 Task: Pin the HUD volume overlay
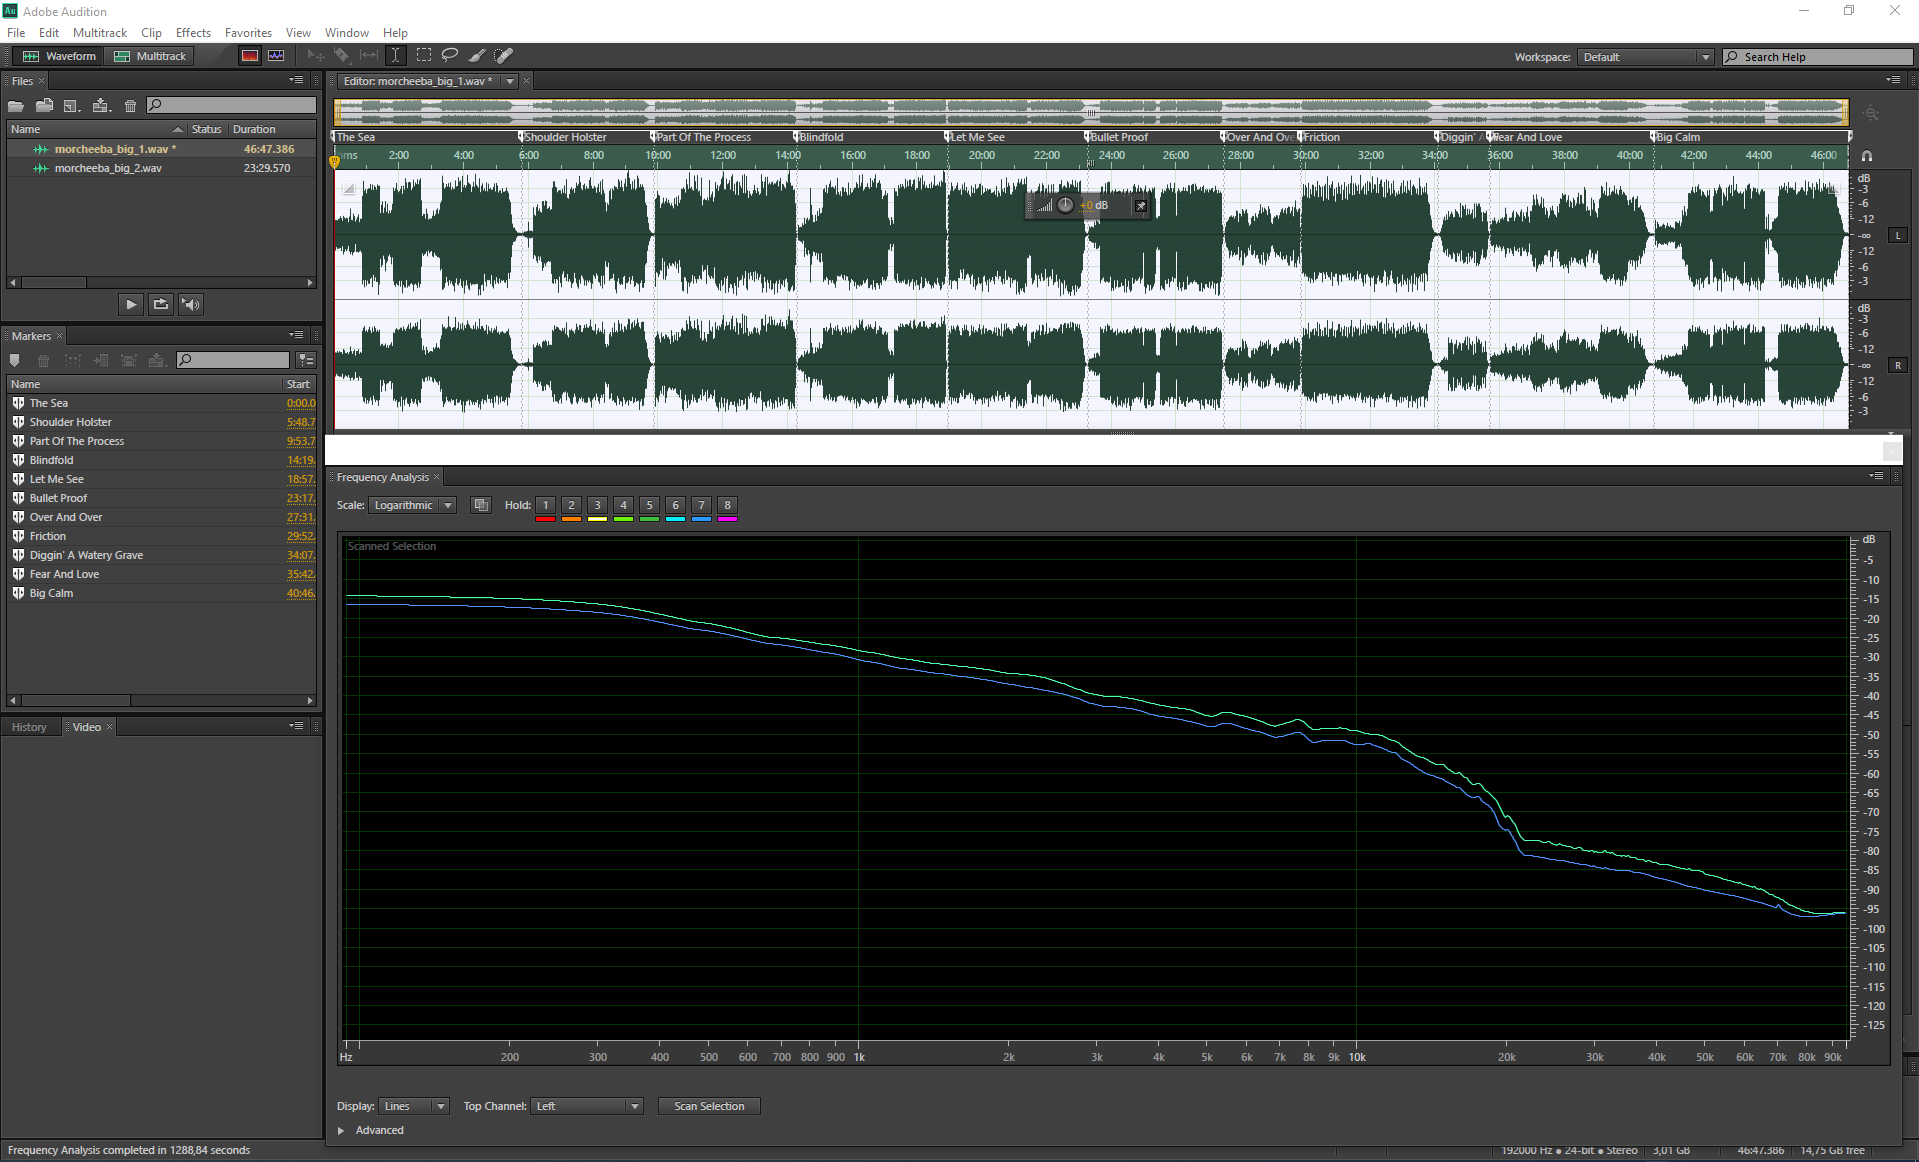click(x=1140, y=205)
